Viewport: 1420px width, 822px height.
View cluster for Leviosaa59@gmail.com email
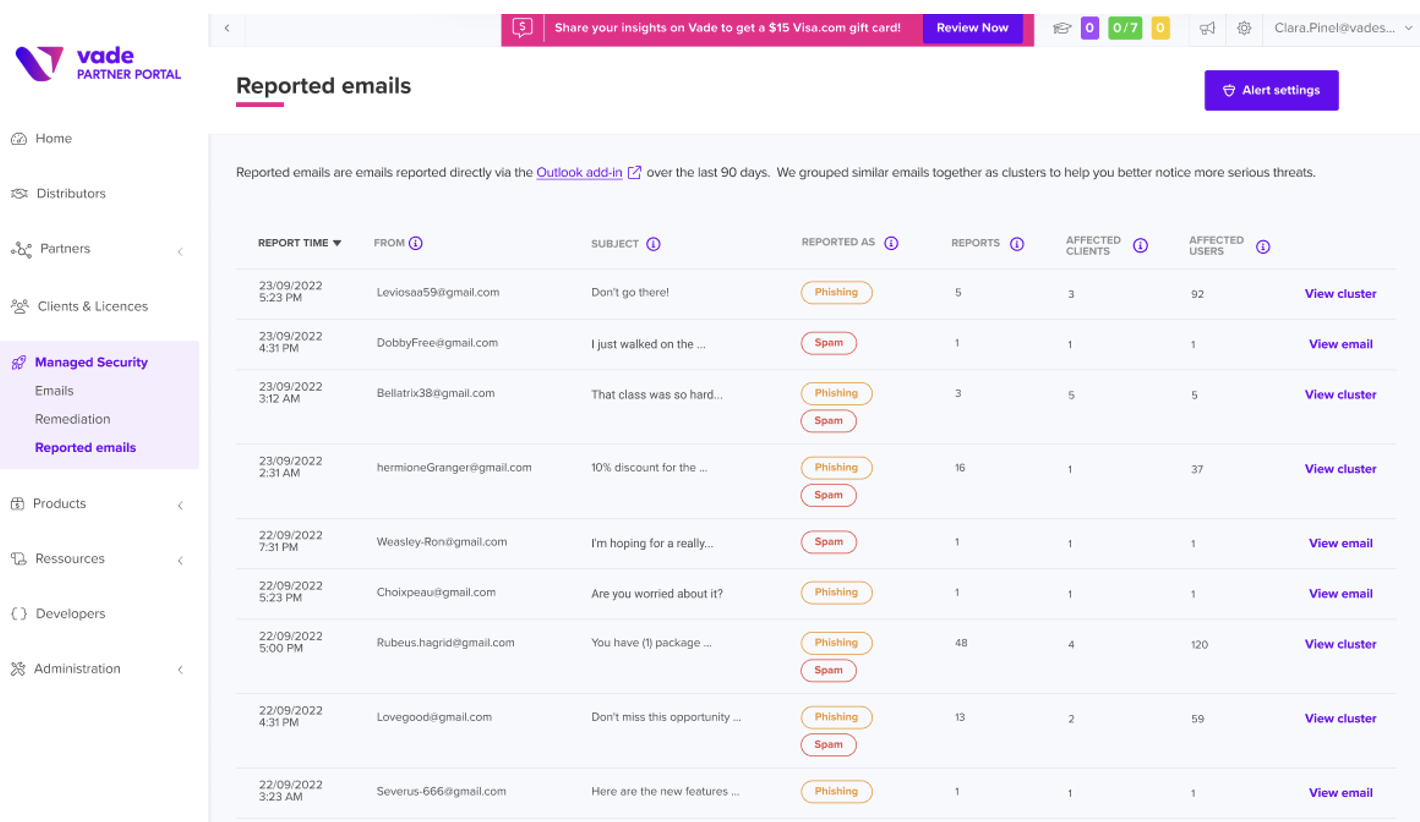[x=1340, y=294]
